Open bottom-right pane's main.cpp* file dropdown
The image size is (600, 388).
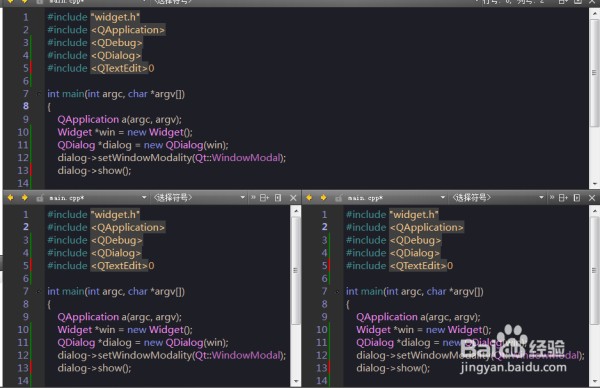pos(396,198)
